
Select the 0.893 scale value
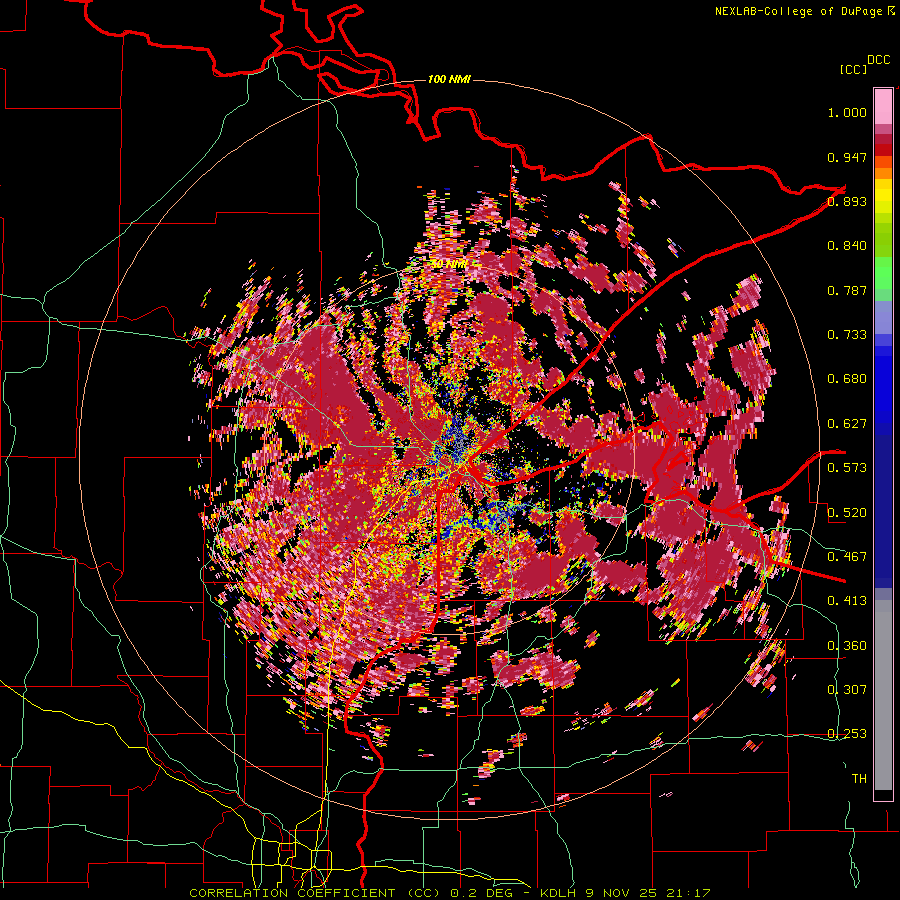click(847, 201)
